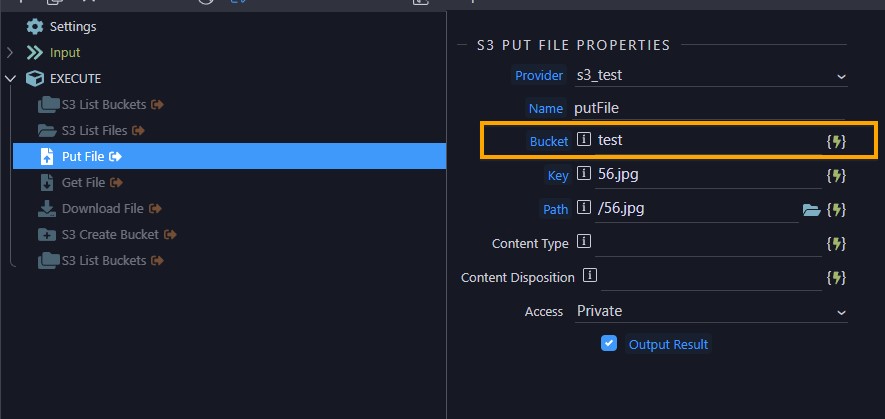Open the Bucket field data binding picker
Image resolution: width=885 pixels, height=419 pixels.
pos(836,141)
